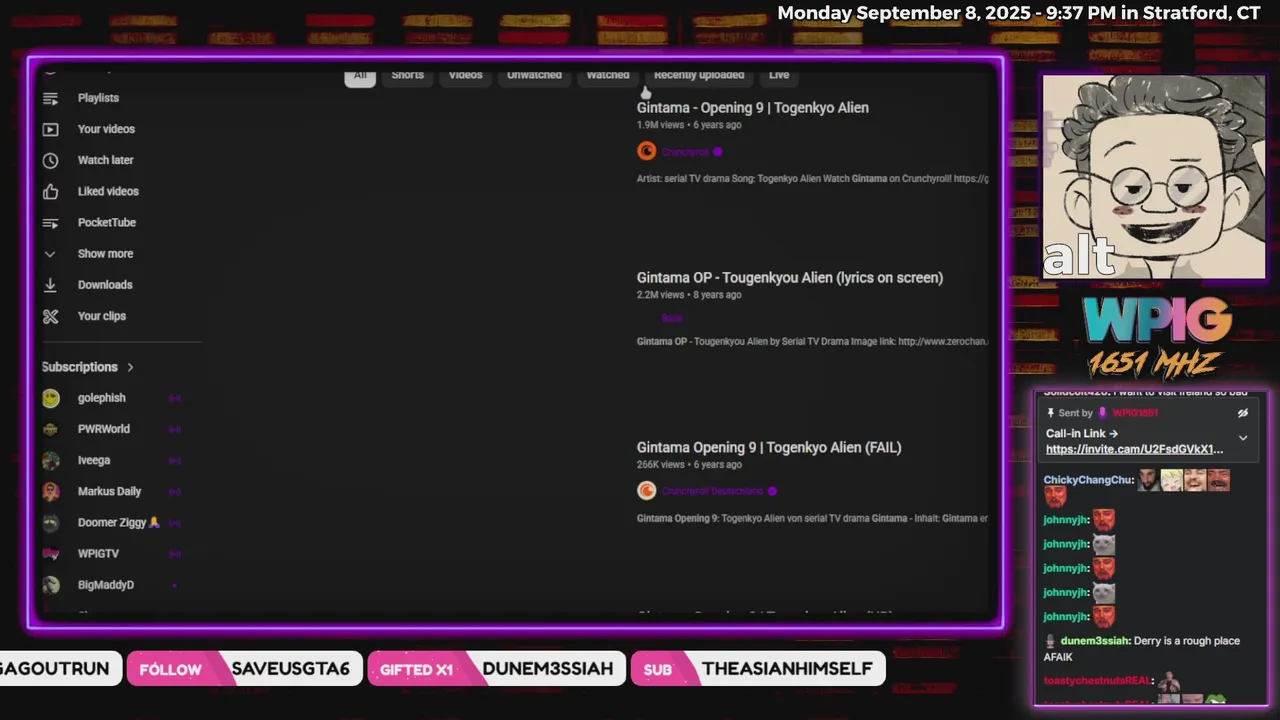Click purple microphone badge next to WPIG1651

[x=1103, y=413]
